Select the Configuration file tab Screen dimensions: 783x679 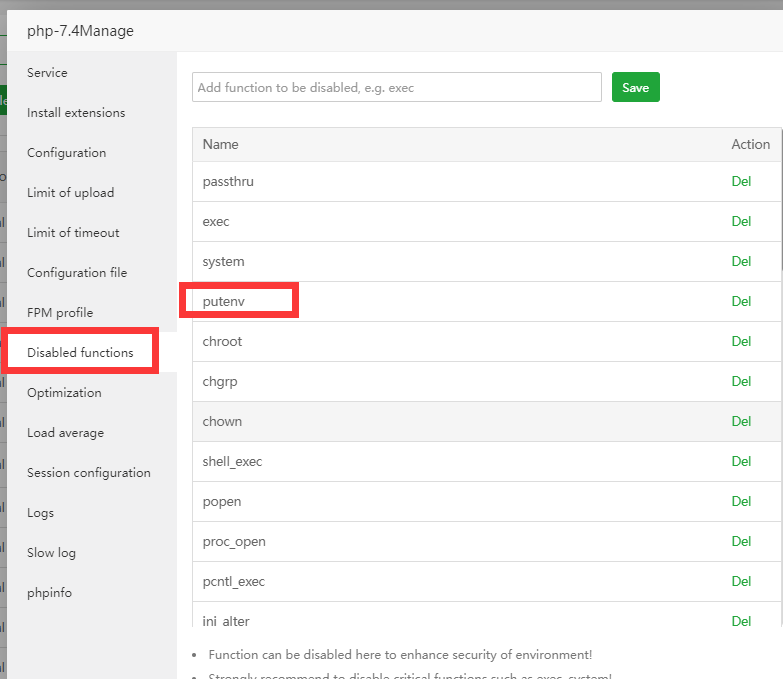77,273
